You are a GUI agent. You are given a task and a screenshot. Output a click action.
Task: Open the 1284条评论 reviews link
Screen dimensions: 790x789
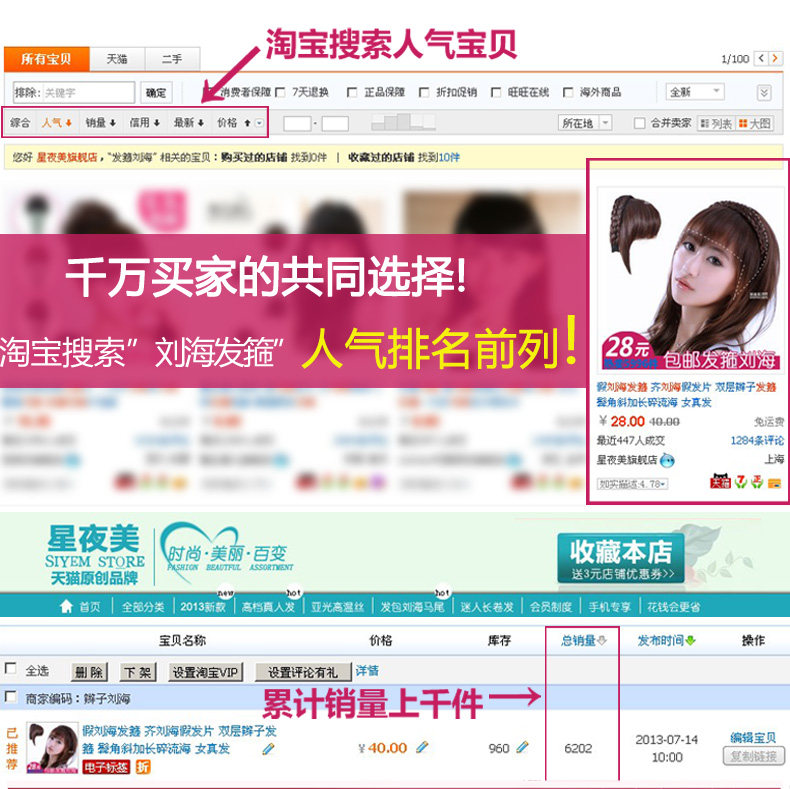[757, 441]
